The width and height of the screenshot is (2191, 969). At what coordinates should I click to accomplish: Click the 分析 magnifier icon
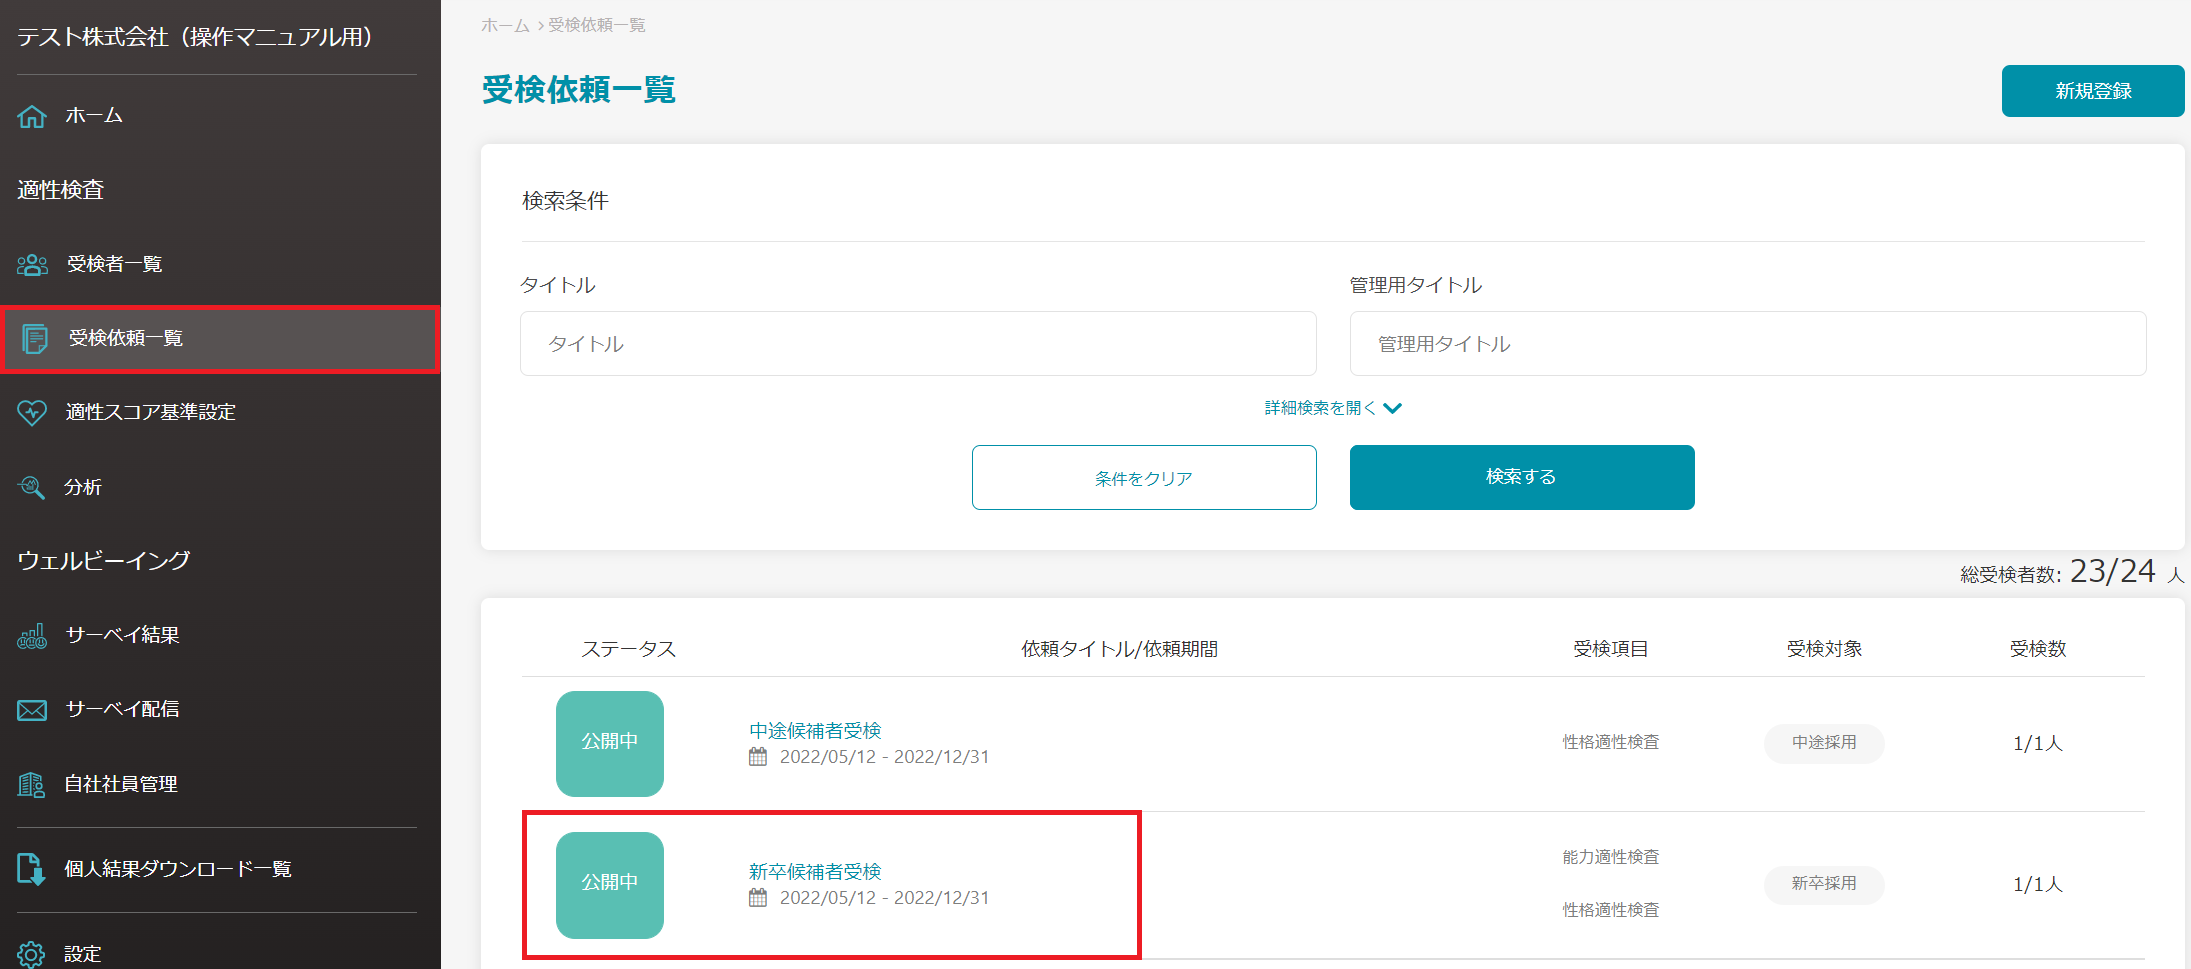click(x=32, y=487)
